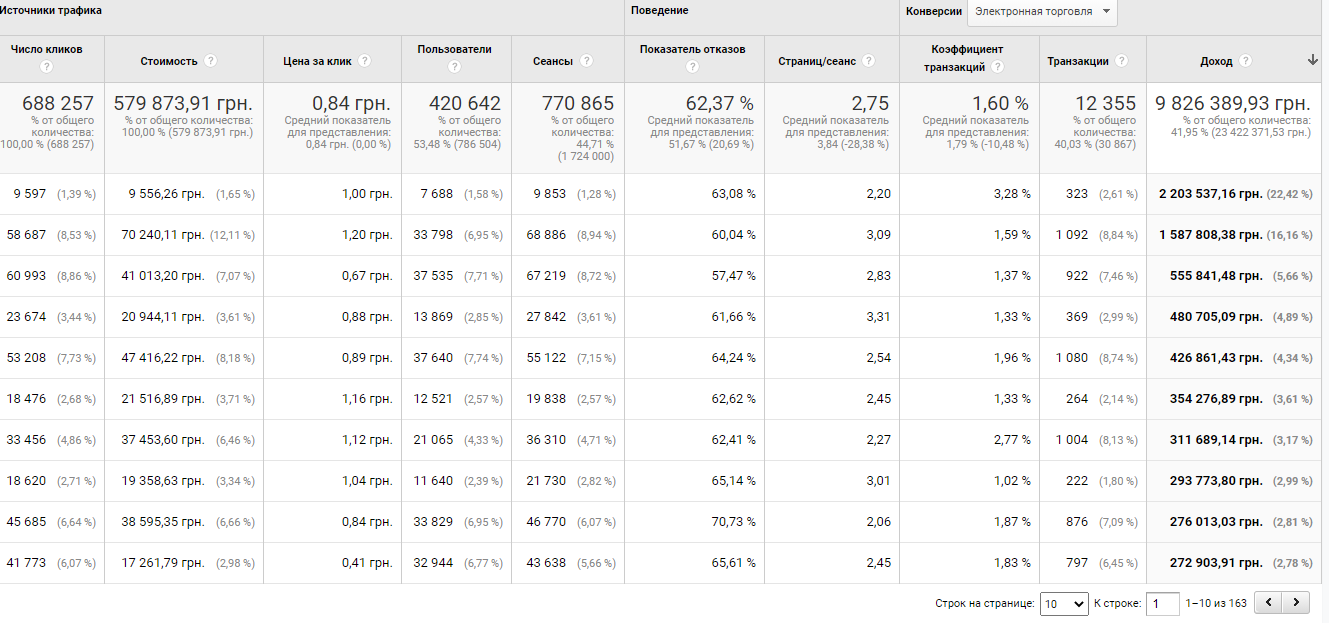
Task: Click sort arrow in Доход column
Action: pos(1313,60)
